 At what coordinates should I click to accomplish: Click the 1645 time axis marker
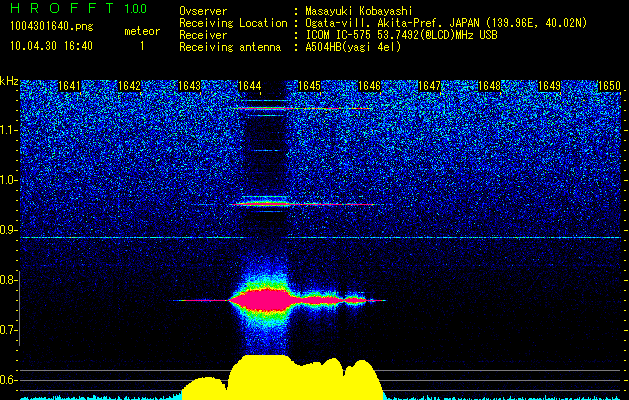click(x=309, y=86)
